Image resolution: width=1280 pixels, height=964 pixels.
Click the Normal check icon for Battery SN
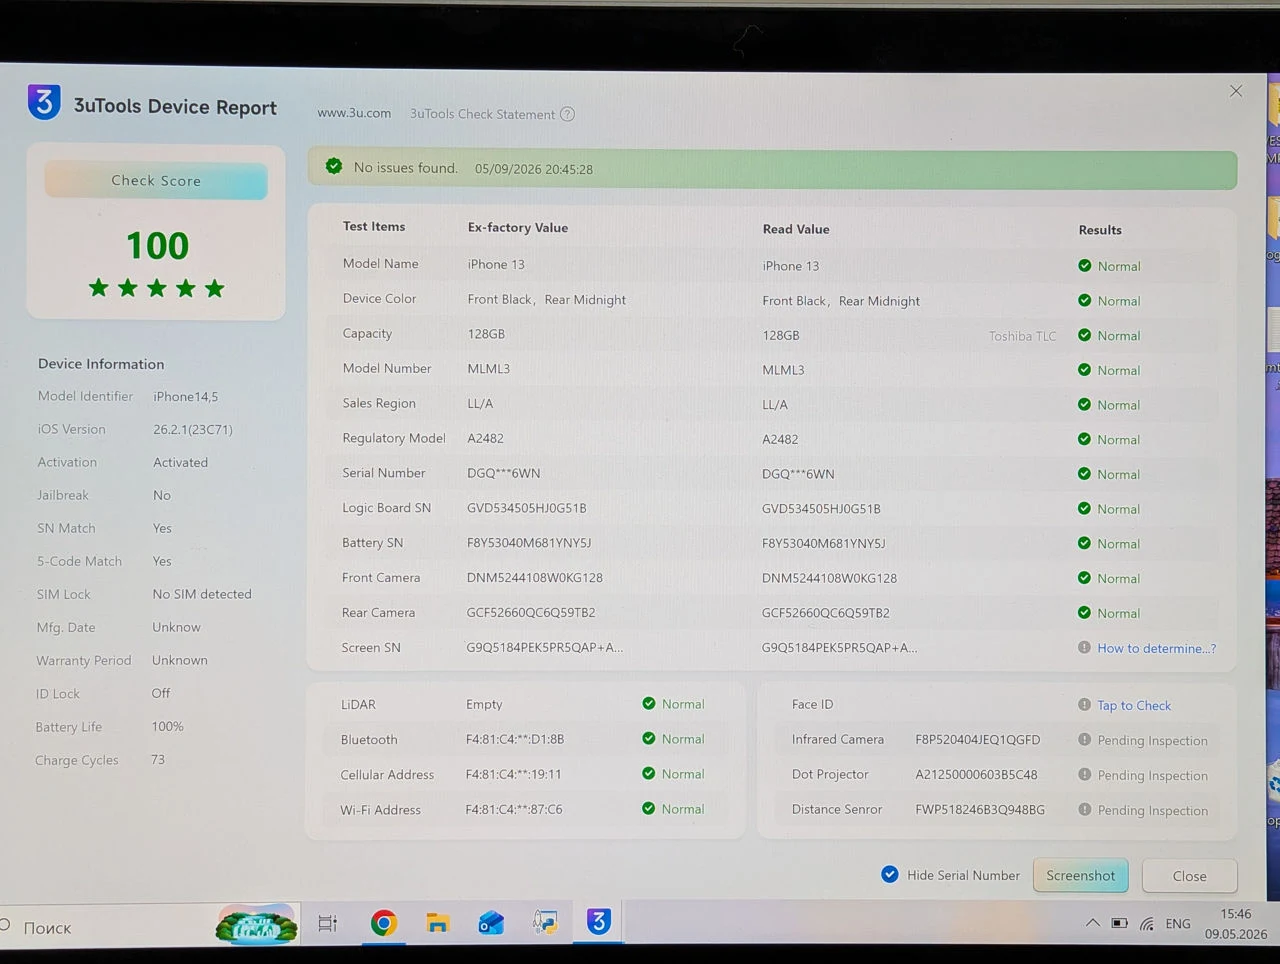click(1085, 543)
